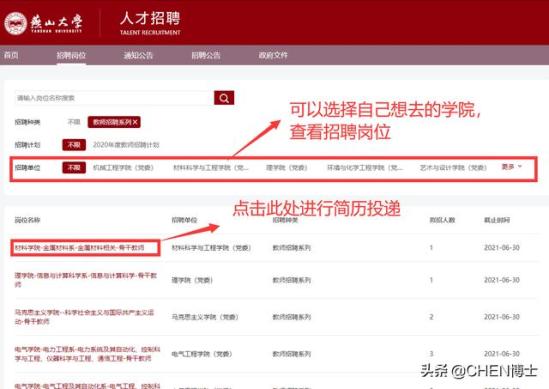
Task: Open 理学院-信息与计算科学系 job posting
Action: (86, 280)
